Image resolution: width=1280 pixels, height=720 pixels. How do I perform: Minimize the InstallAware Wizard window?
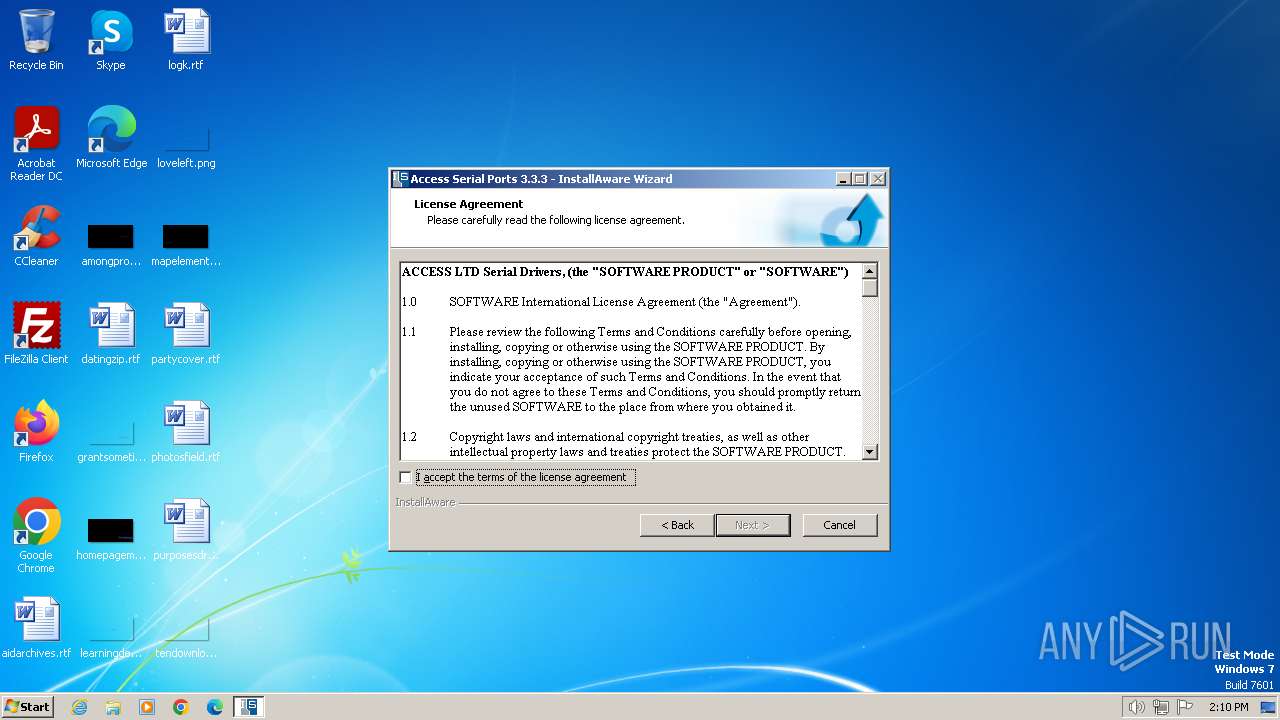click(843, 179)
